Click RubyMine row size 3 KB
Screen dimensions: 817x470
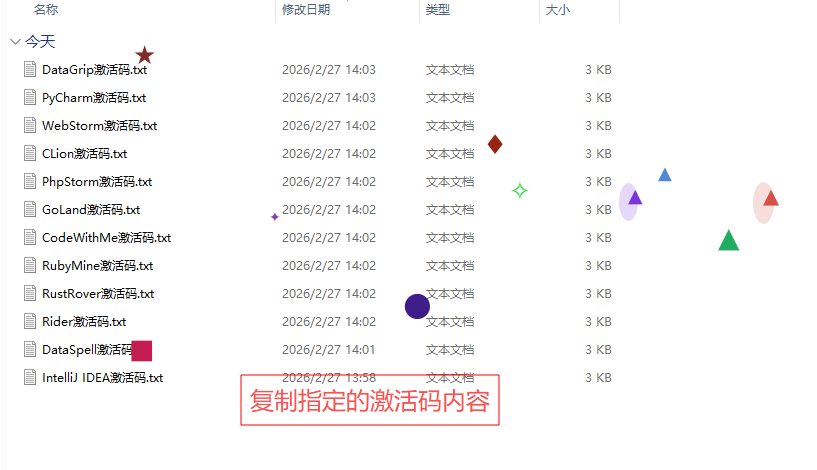(x=598, y=266)
